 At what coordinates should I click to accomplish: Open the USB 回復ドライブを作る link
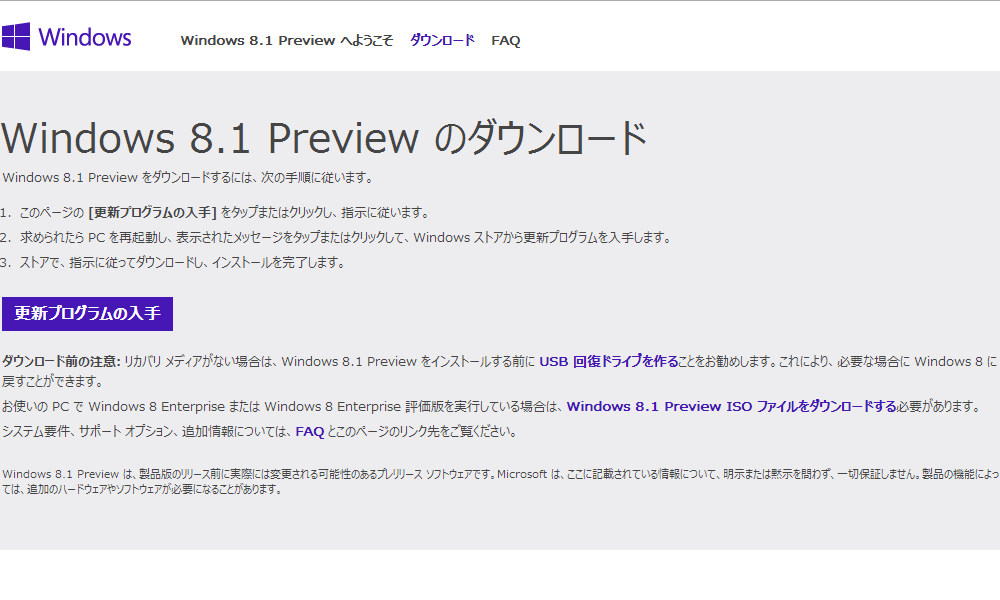click(x=608, y=362)
